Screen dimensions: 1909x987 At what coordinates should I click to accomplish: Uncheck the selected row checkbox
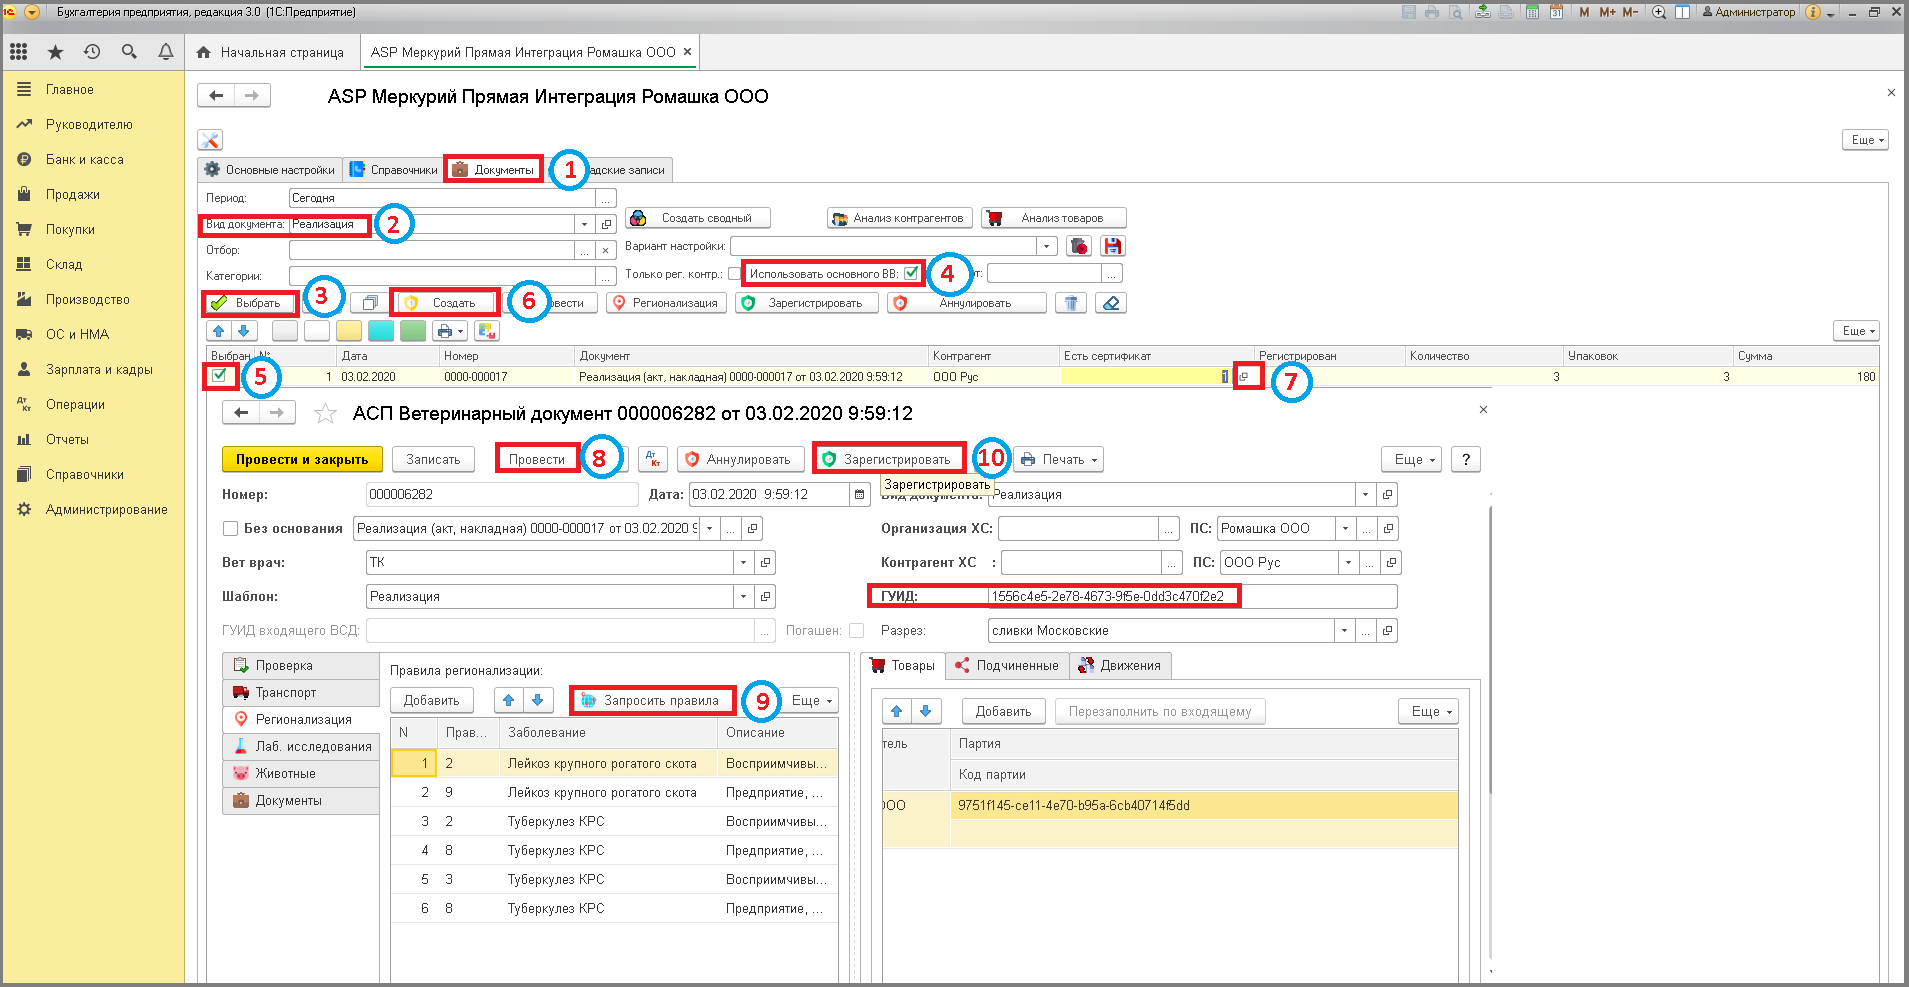219,376
